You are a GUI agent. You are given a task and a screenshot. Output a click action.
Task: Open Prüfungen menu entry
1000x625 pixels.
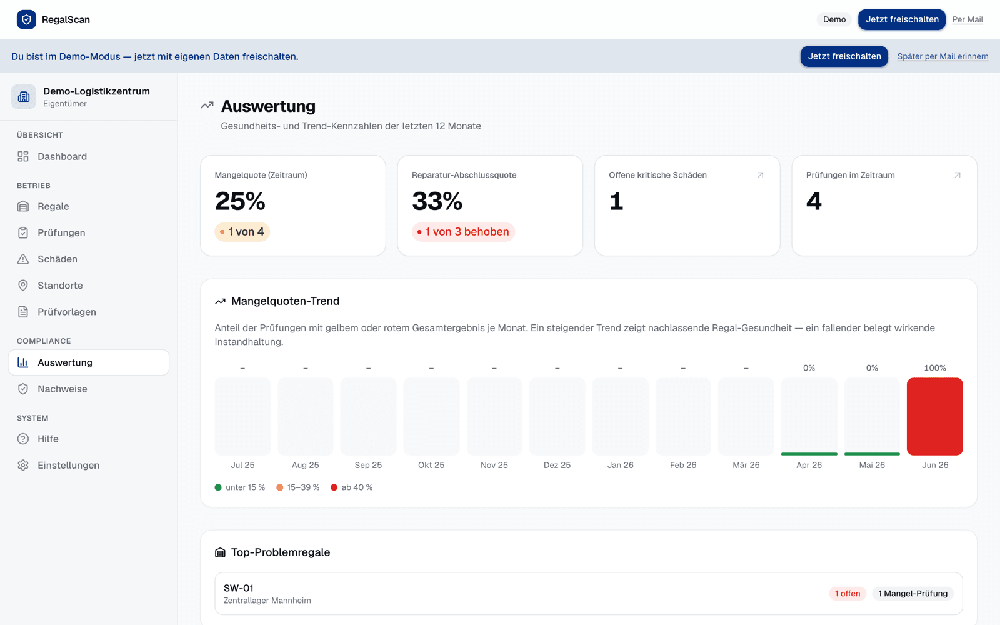click(89, 233)
